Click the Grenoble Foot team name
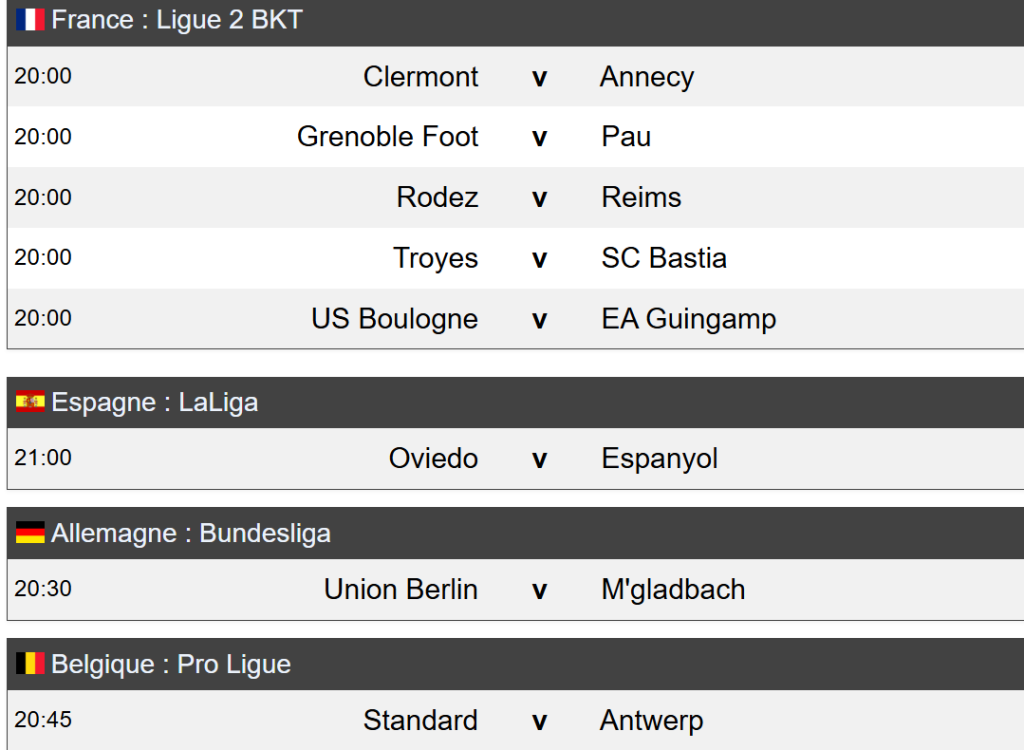The height and width of the screenshot is (750, 1024). click(388, 137)
